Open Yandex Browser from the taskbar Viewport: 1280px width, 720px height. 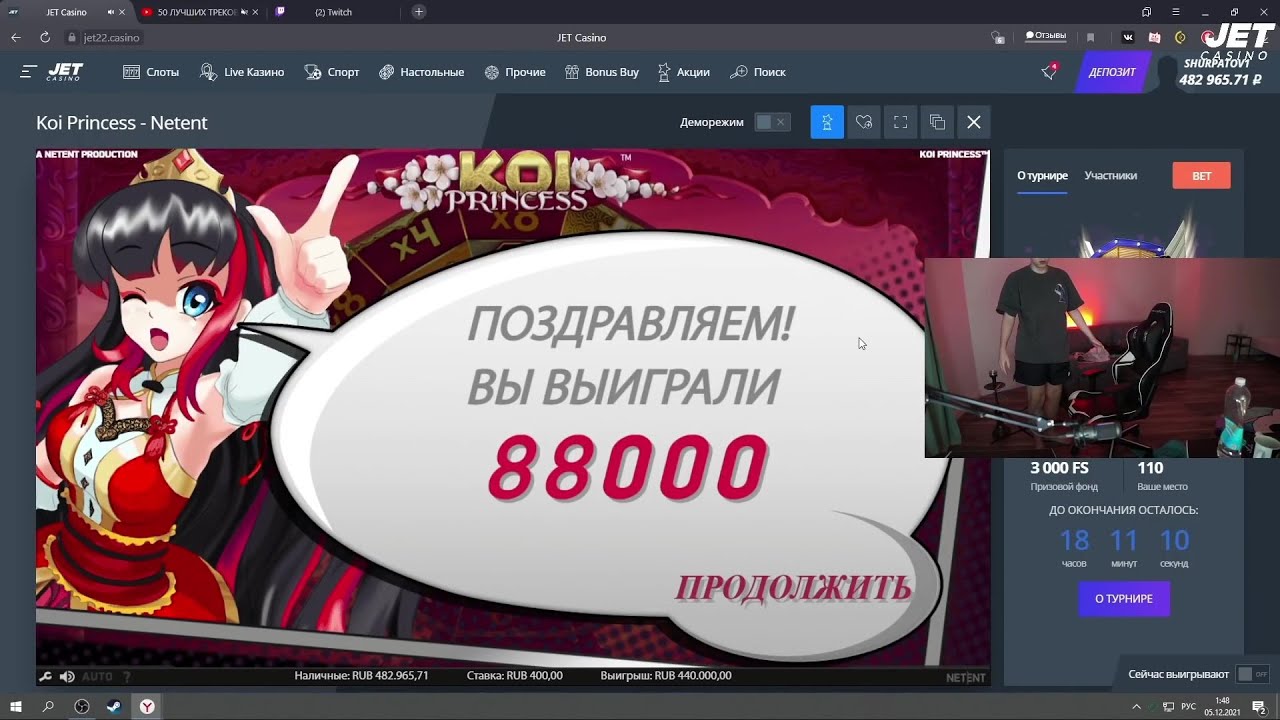pyautogui.click(x=147, y=706)
